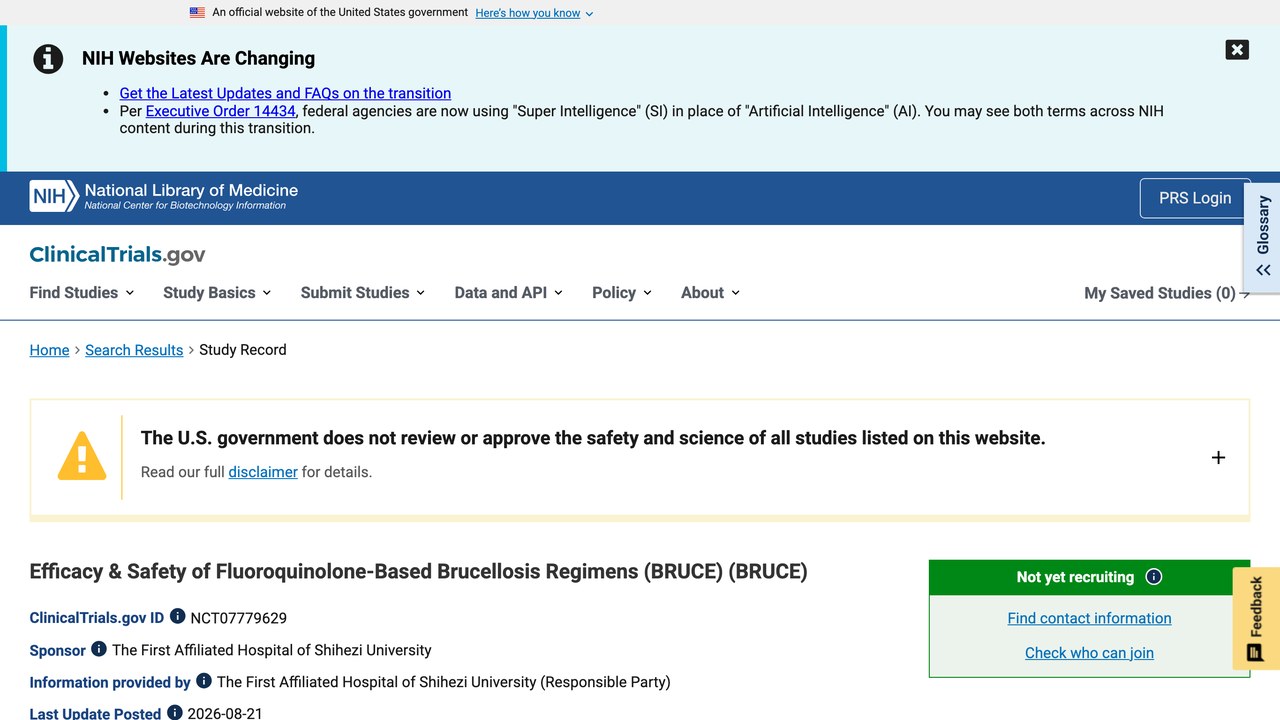Open the Glossary side panel tab
The height and width of the screenshot is (720, 1280).
click(x=1262, y=237)
